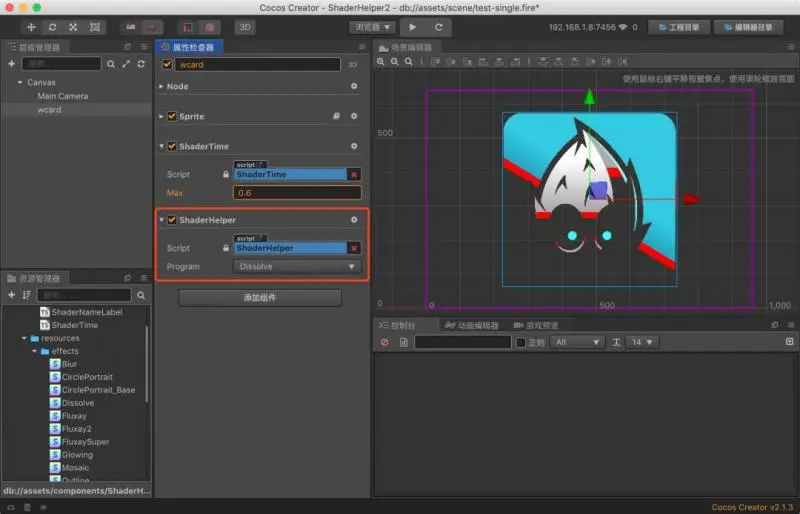Click the refresh preview button beside play
This screenshot has width=800, height=514.
tap(438, 27)
